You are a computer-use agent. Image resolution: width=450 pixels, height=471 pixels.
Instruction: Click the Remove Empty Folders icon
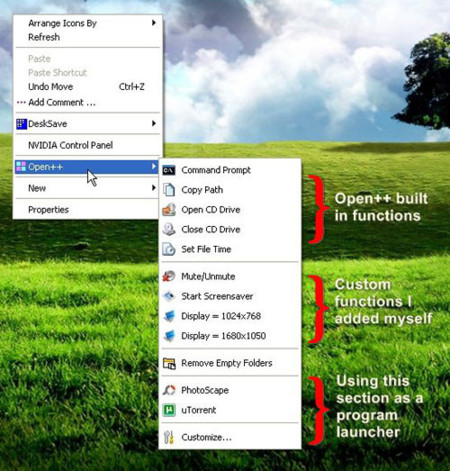169,363
